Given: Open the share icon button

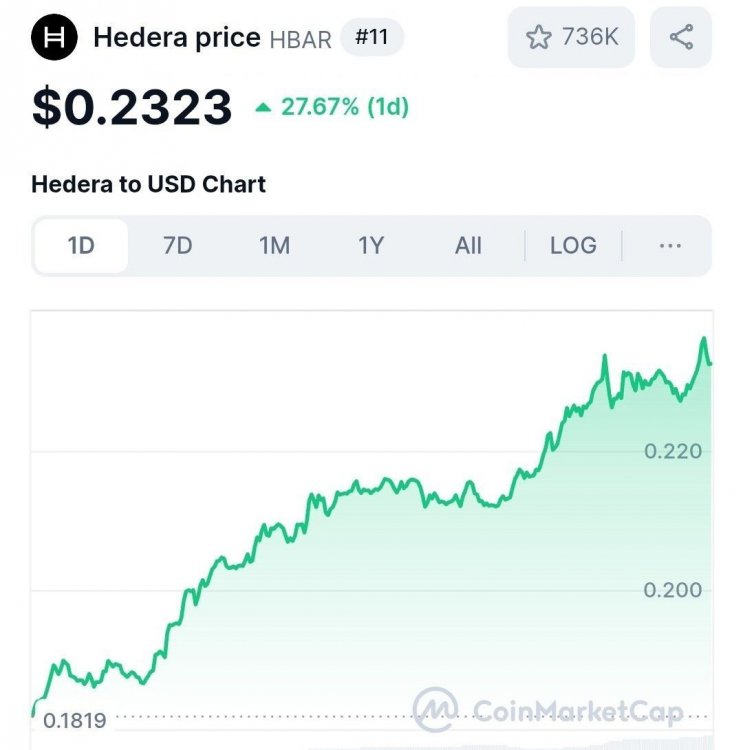Looking at the screenshot, I should (681, 38).
